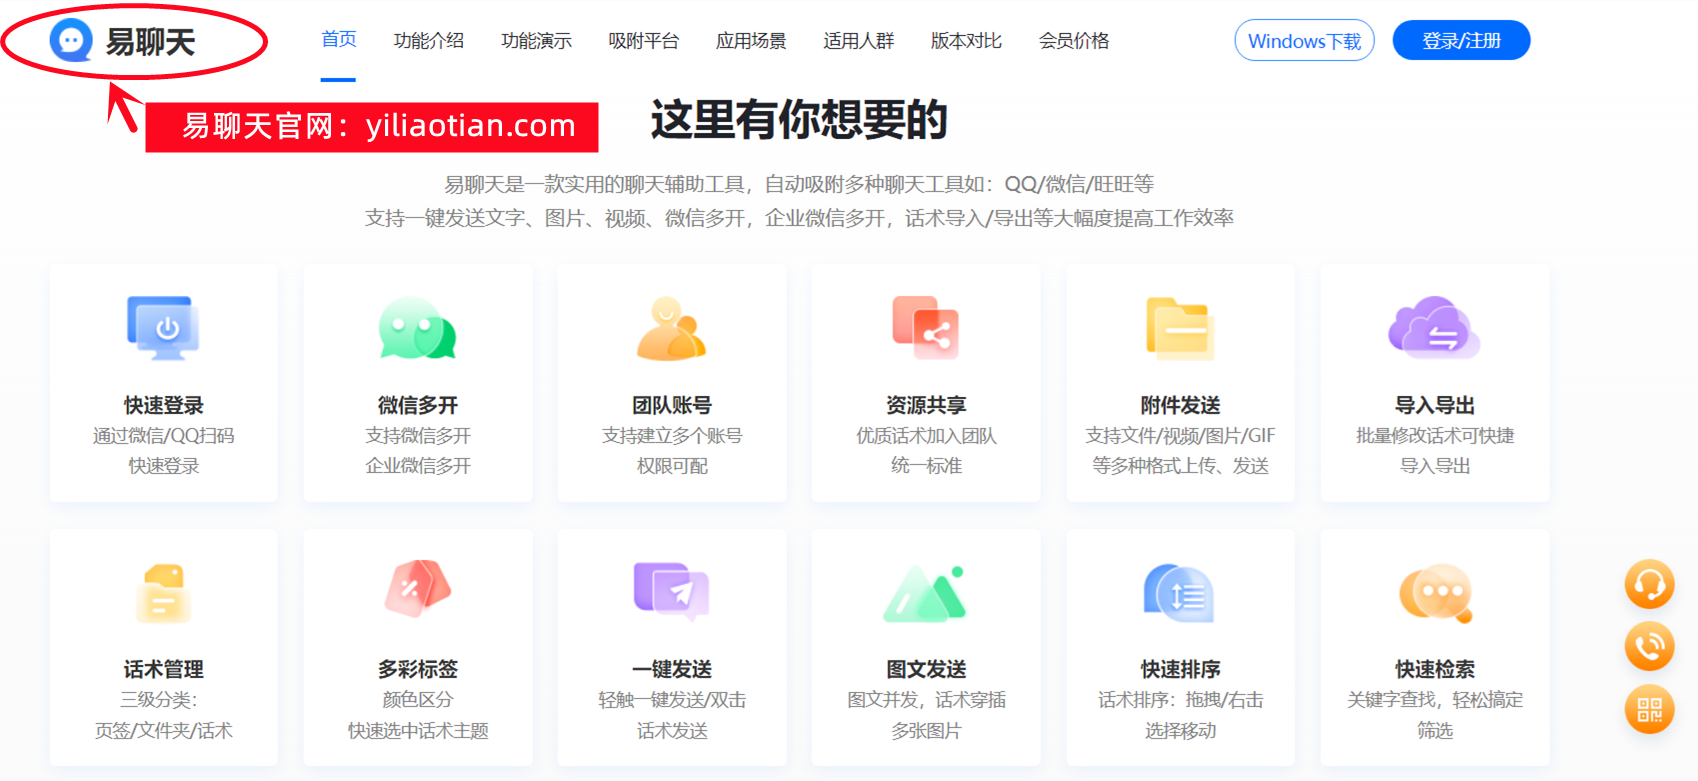Open 适用人群 navigation item
Viewport: 1698px width, 781px height.
tap(859, 41)
